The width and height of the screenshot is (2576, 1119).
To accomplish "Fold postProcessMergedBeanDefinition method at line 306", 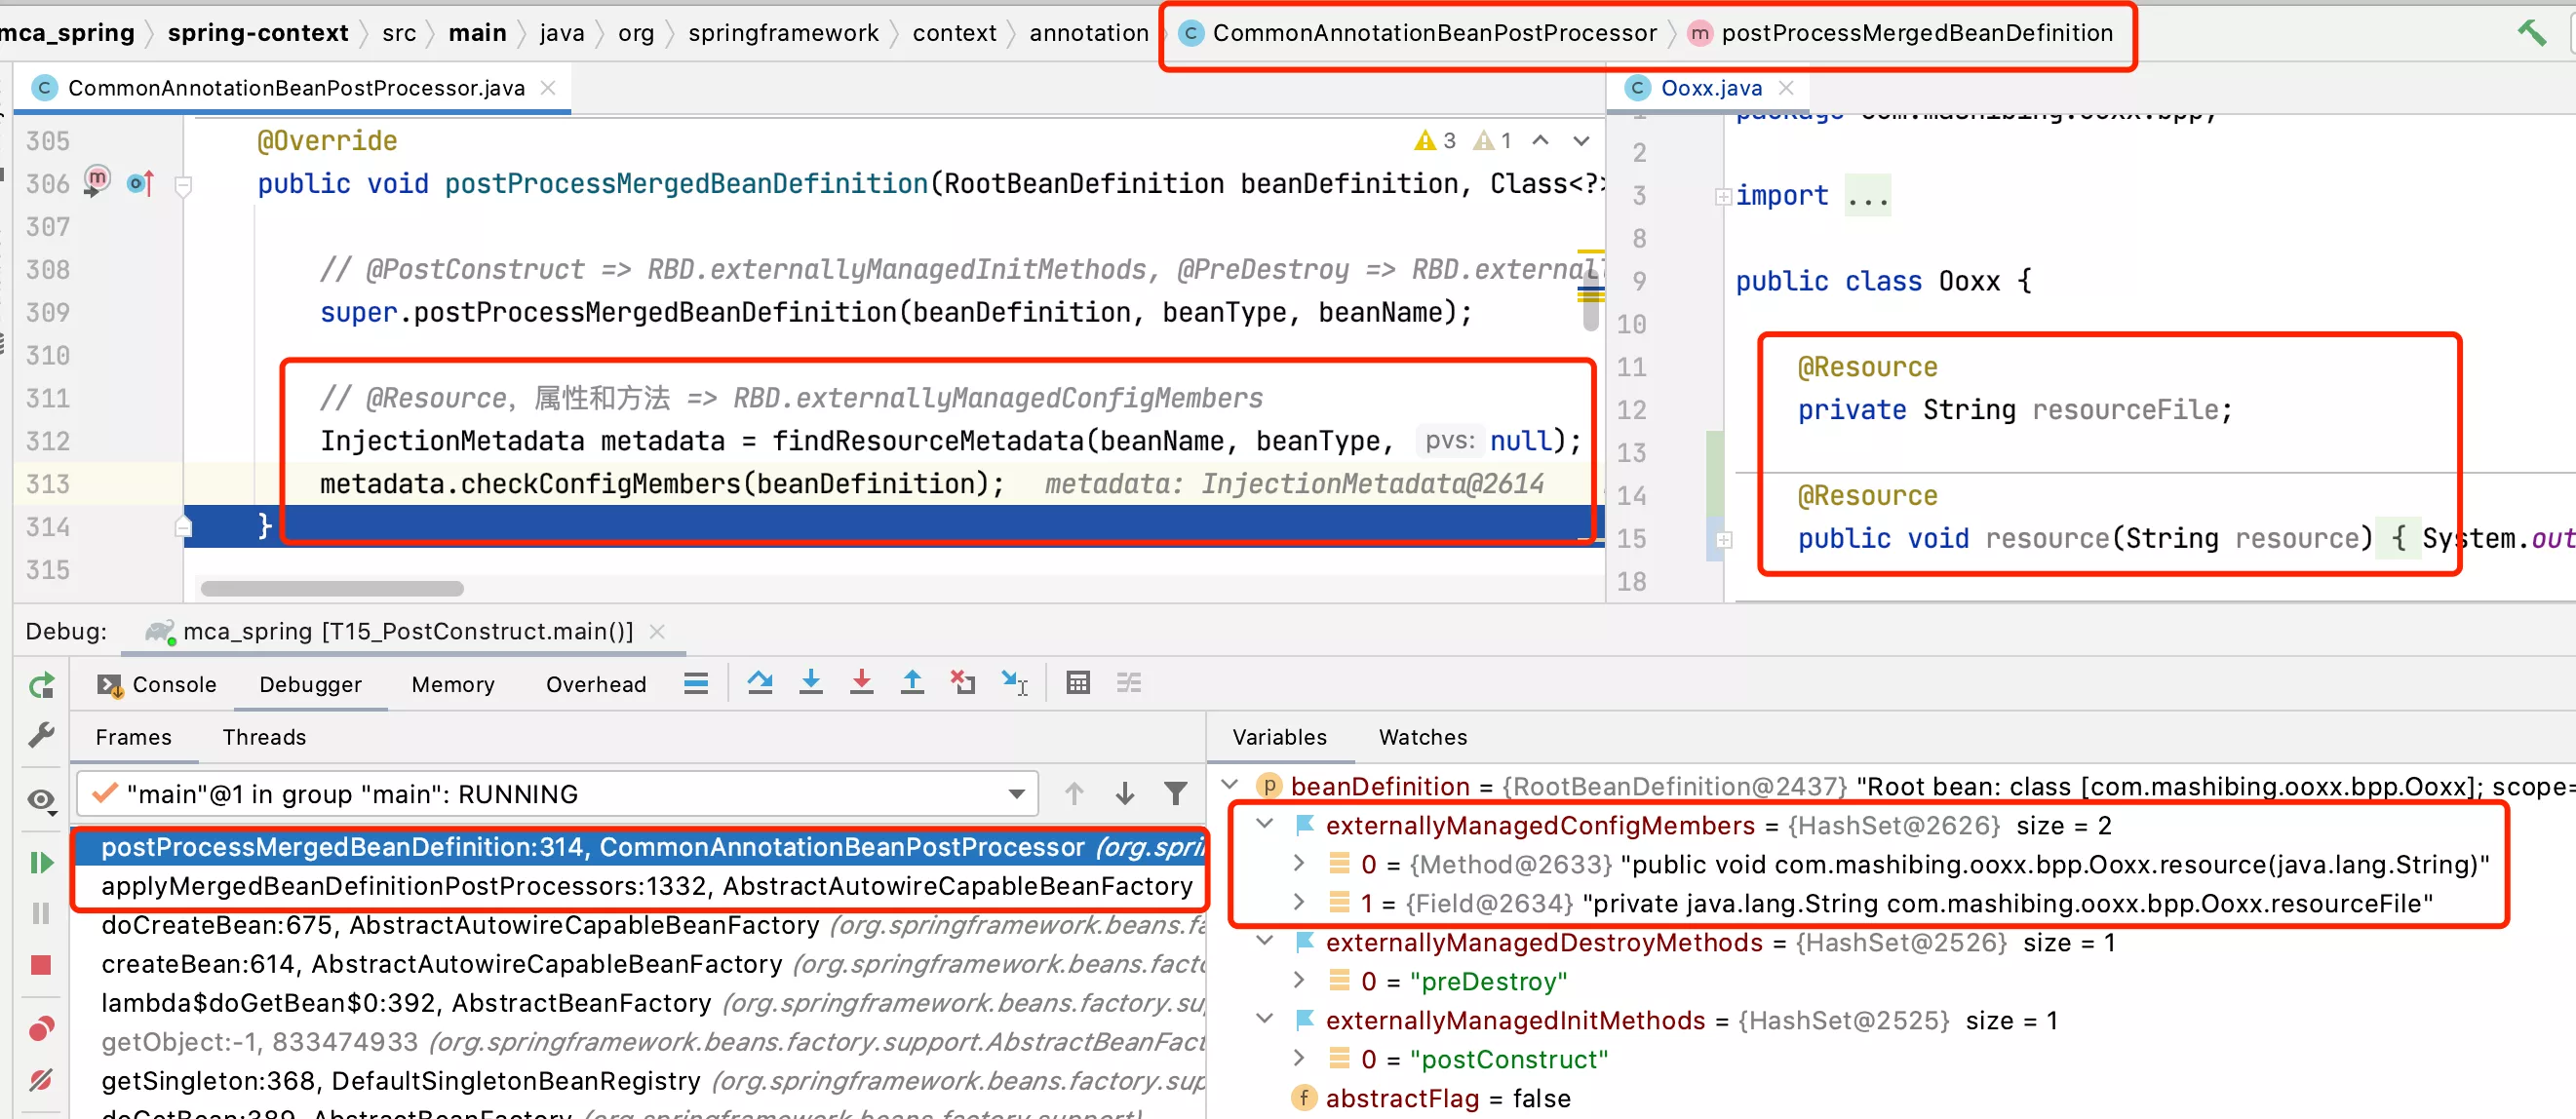I will click(183, 185).
